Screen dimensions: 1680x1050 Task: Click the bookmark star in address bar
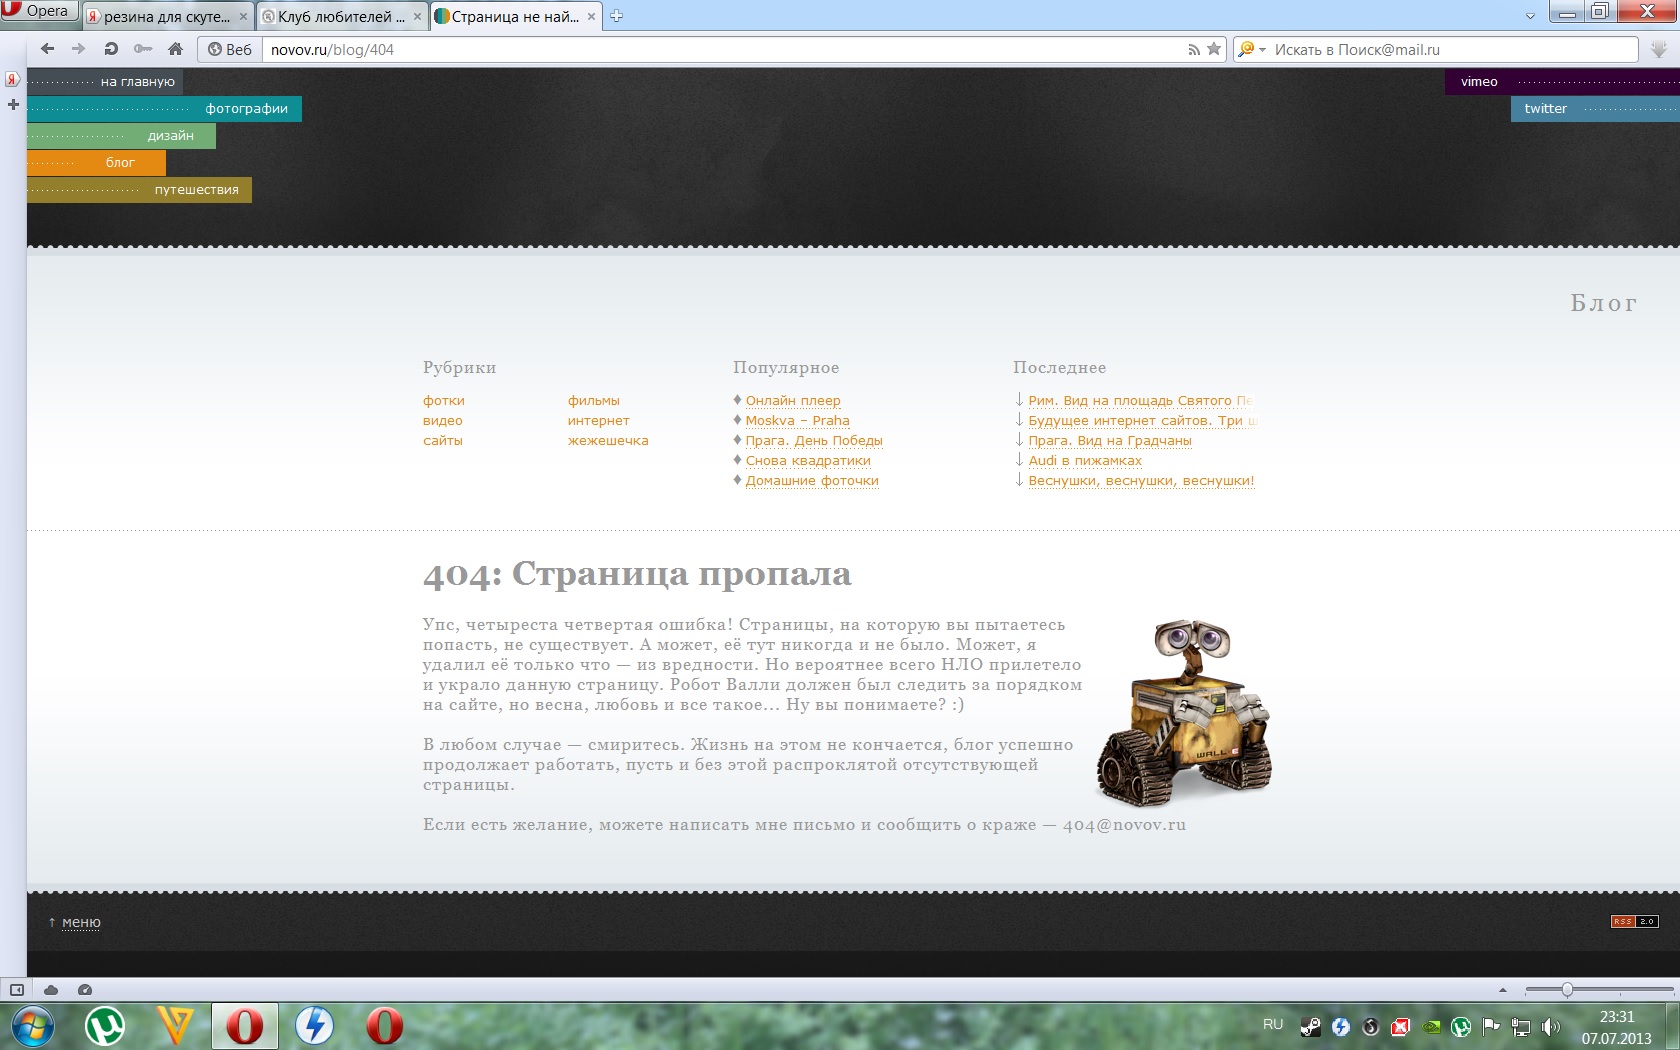pyautogui.click(x=1214, y=49)
